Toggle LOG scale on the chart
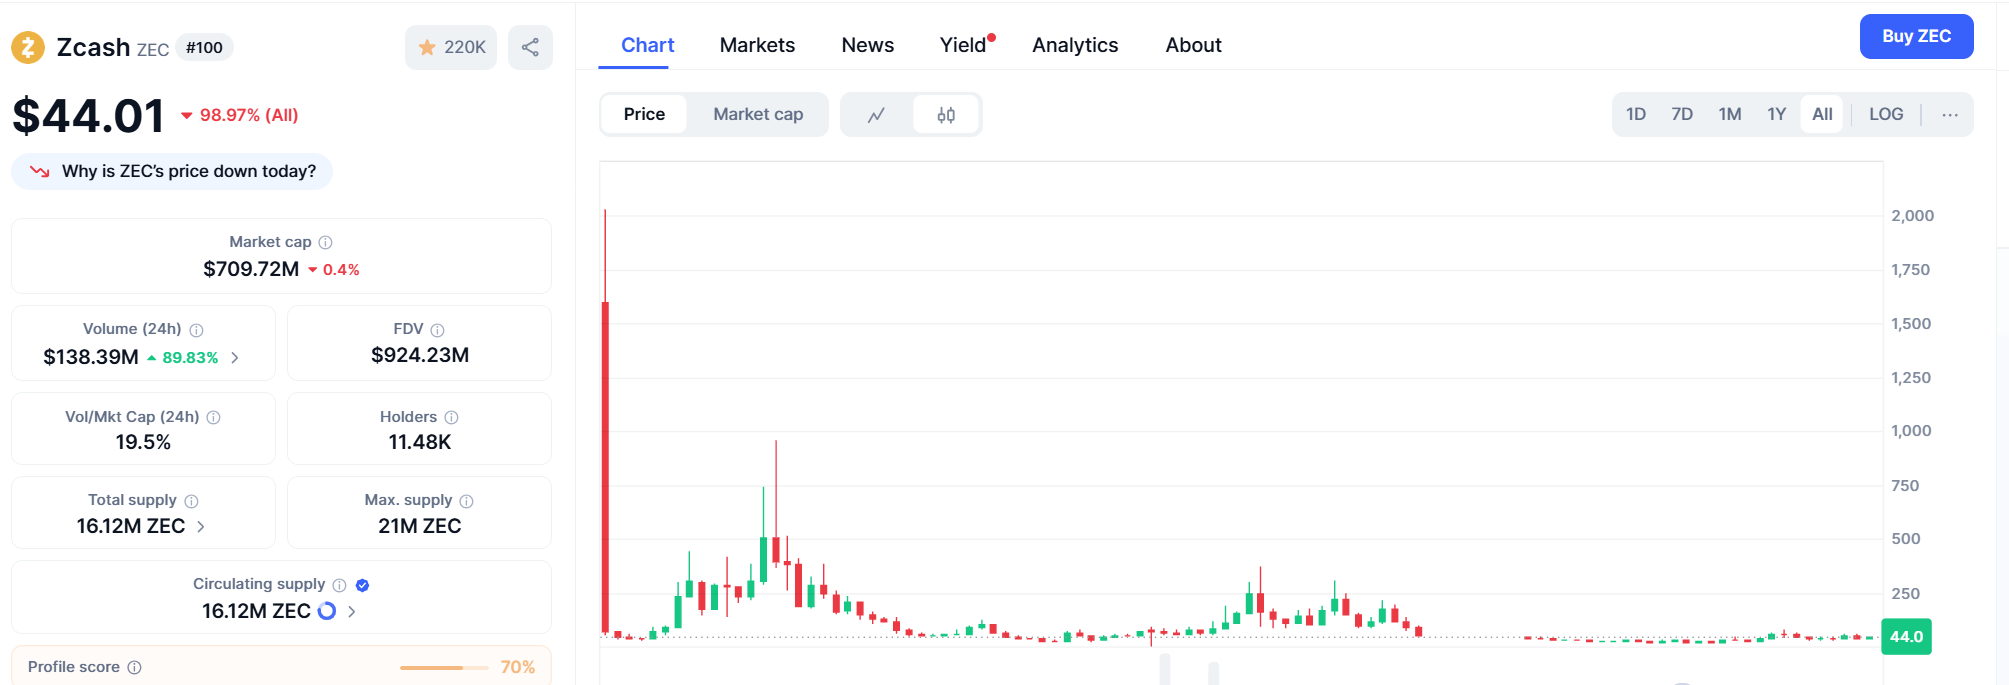 (1886, 114)
